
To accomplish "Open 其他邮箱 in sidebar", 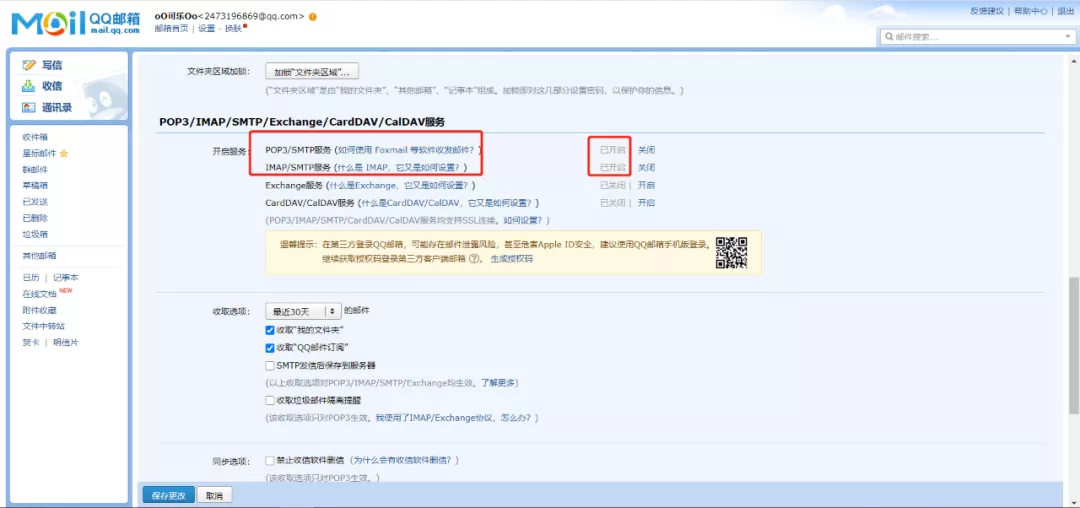I will pyautogui.click(x=39, y=255).
